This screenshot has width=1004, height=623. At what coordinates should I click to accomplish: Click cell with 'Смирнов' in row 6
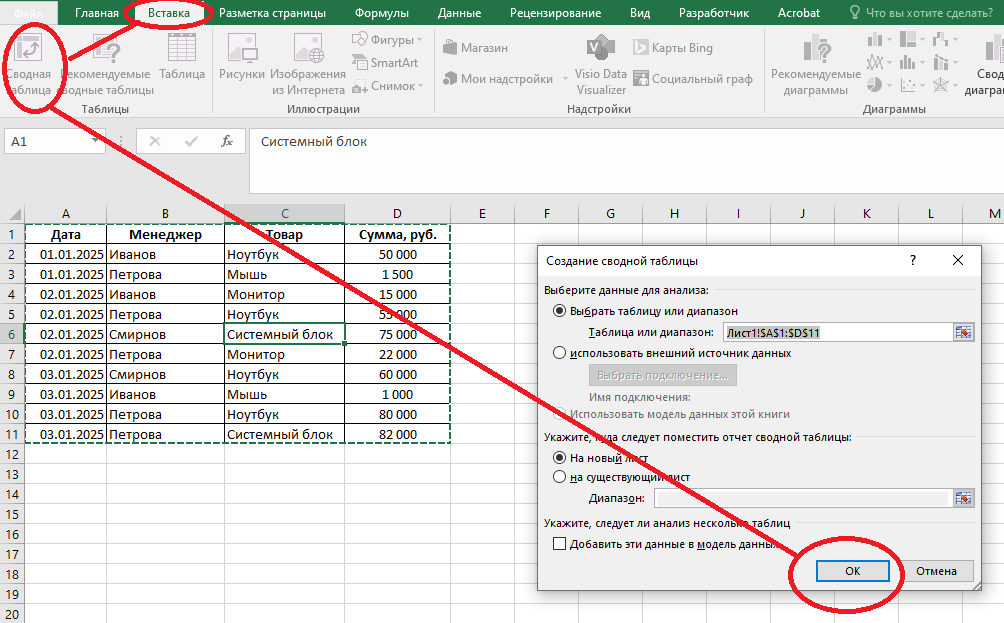(x=165, y=334)
